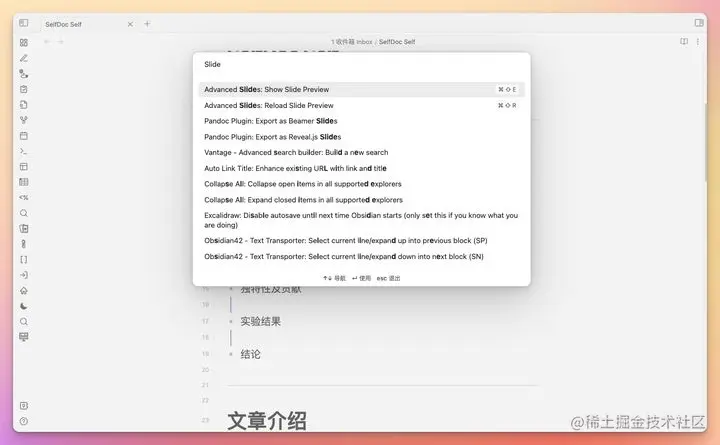
Task: Open the help question mark icon
Action: pos(24,421)
